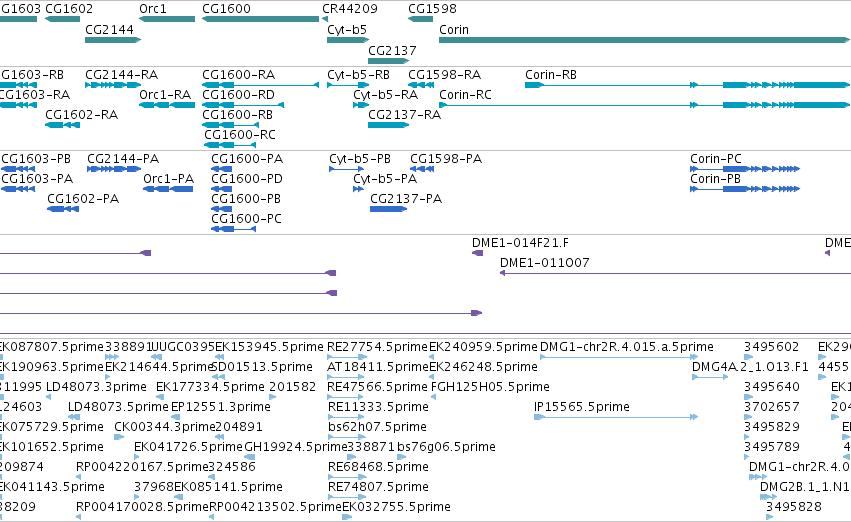
Task: Click the CG2137 gene label
Action: [x=392, y=50]
